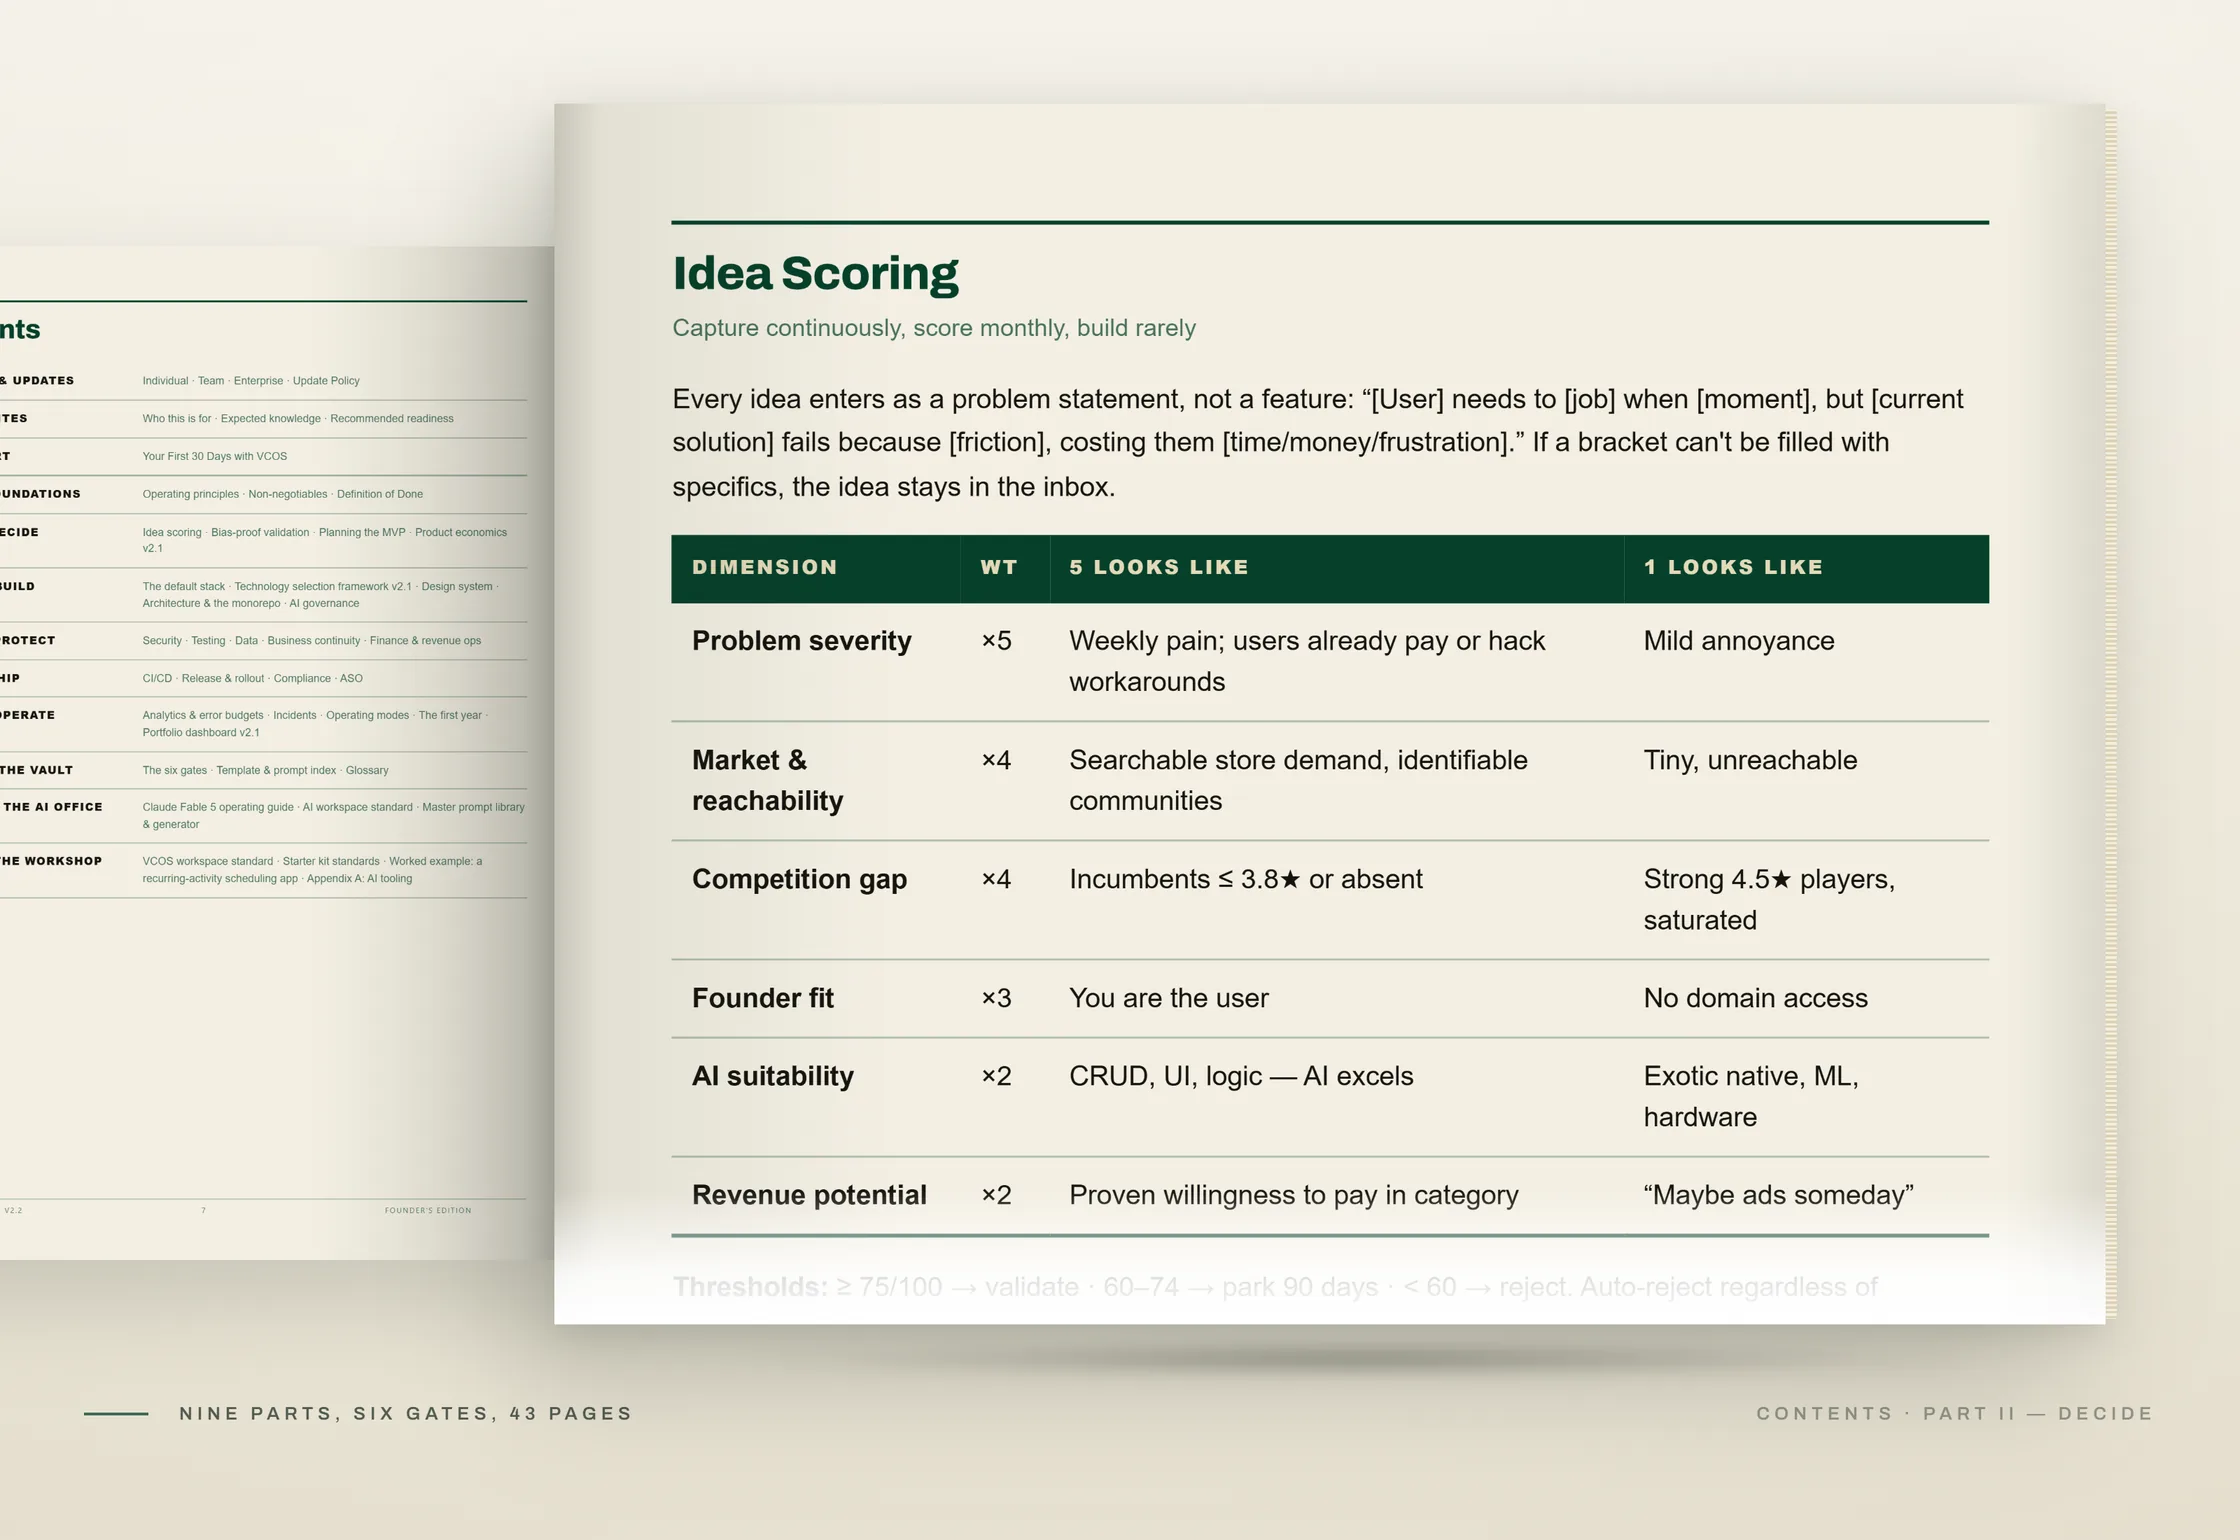The width and height of the screenshot is (2240, 1540).
Task: Select the "Market & reachability" row label
Action: (x=768, y=780)
